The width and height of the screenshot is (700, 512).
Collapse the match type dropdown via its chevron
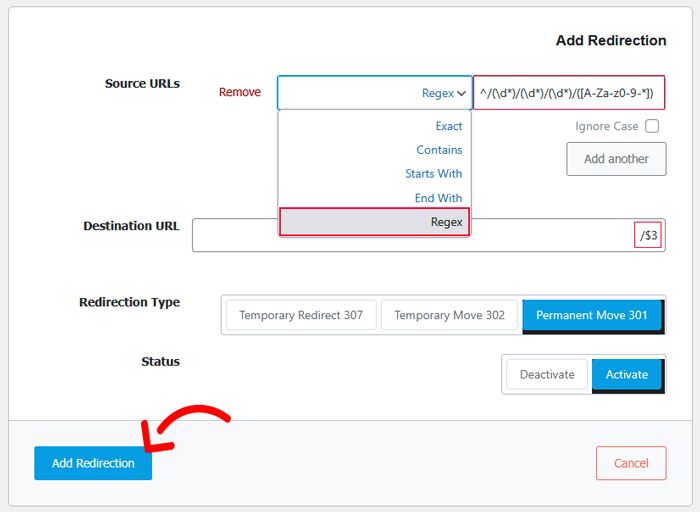(x=461, y=93)
